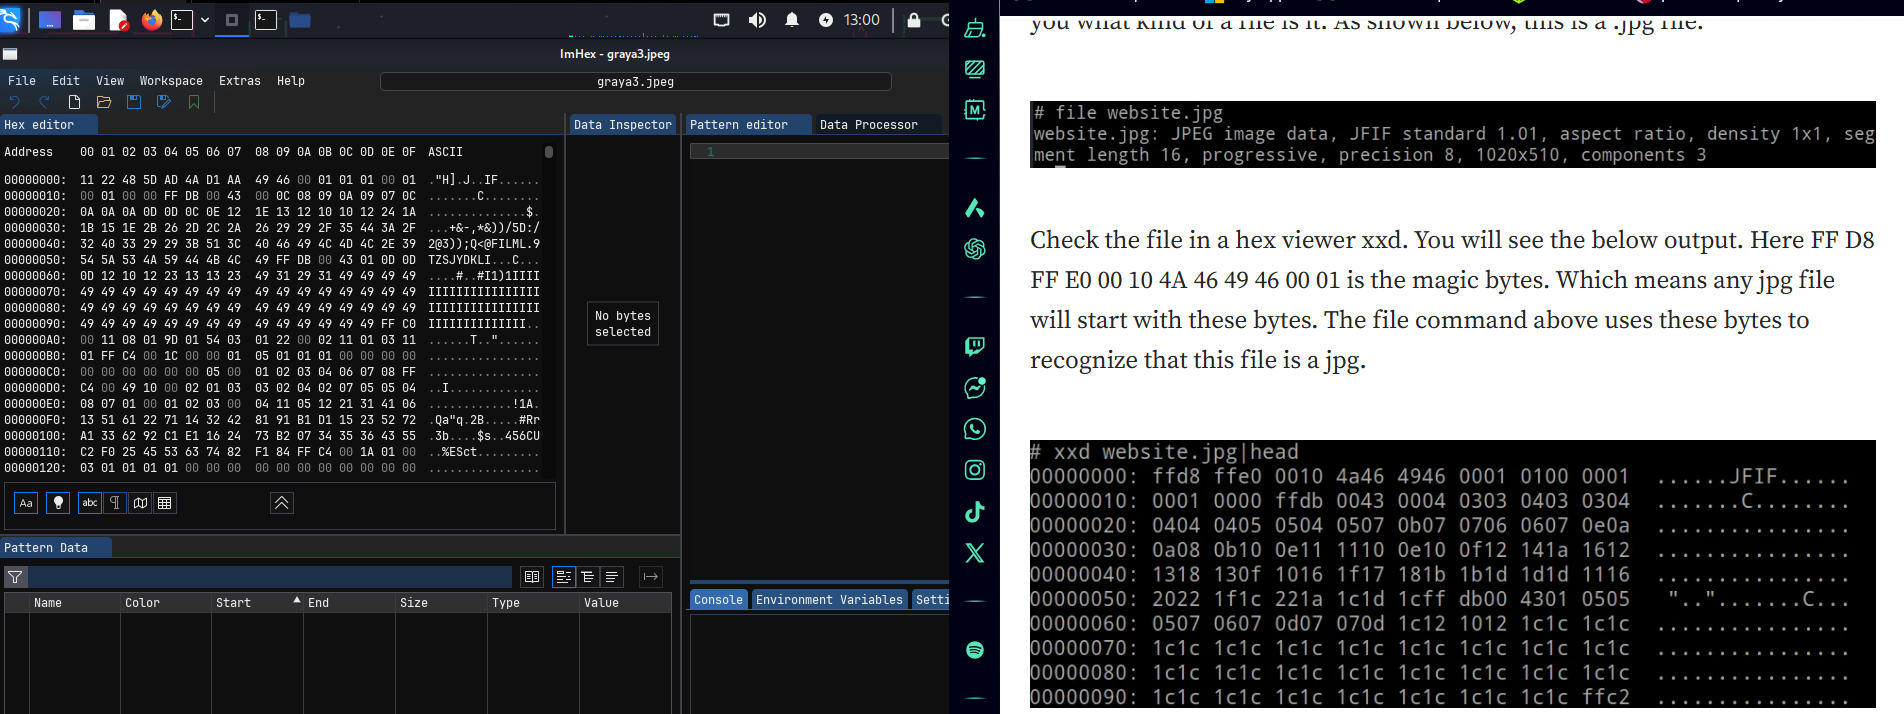The width and height of the screenshot is (1904, 714).
Task: Open WhatsApp from the browser sidebar
Action: click(975, 429)
